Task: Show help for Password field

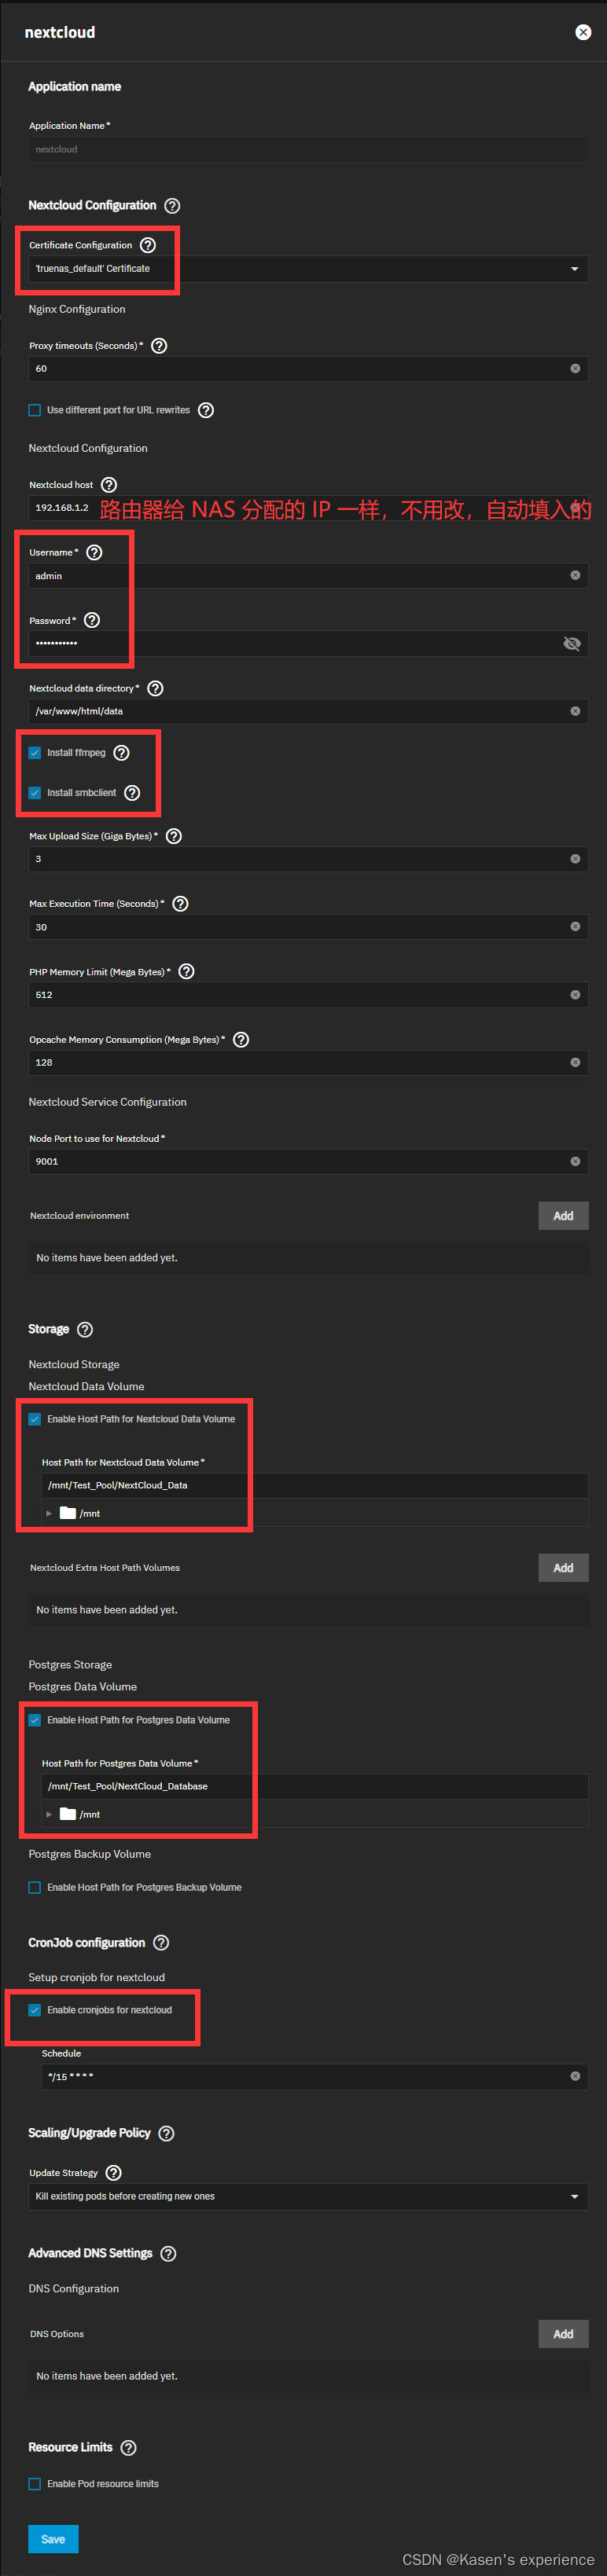Action: (x=92, y=620)
